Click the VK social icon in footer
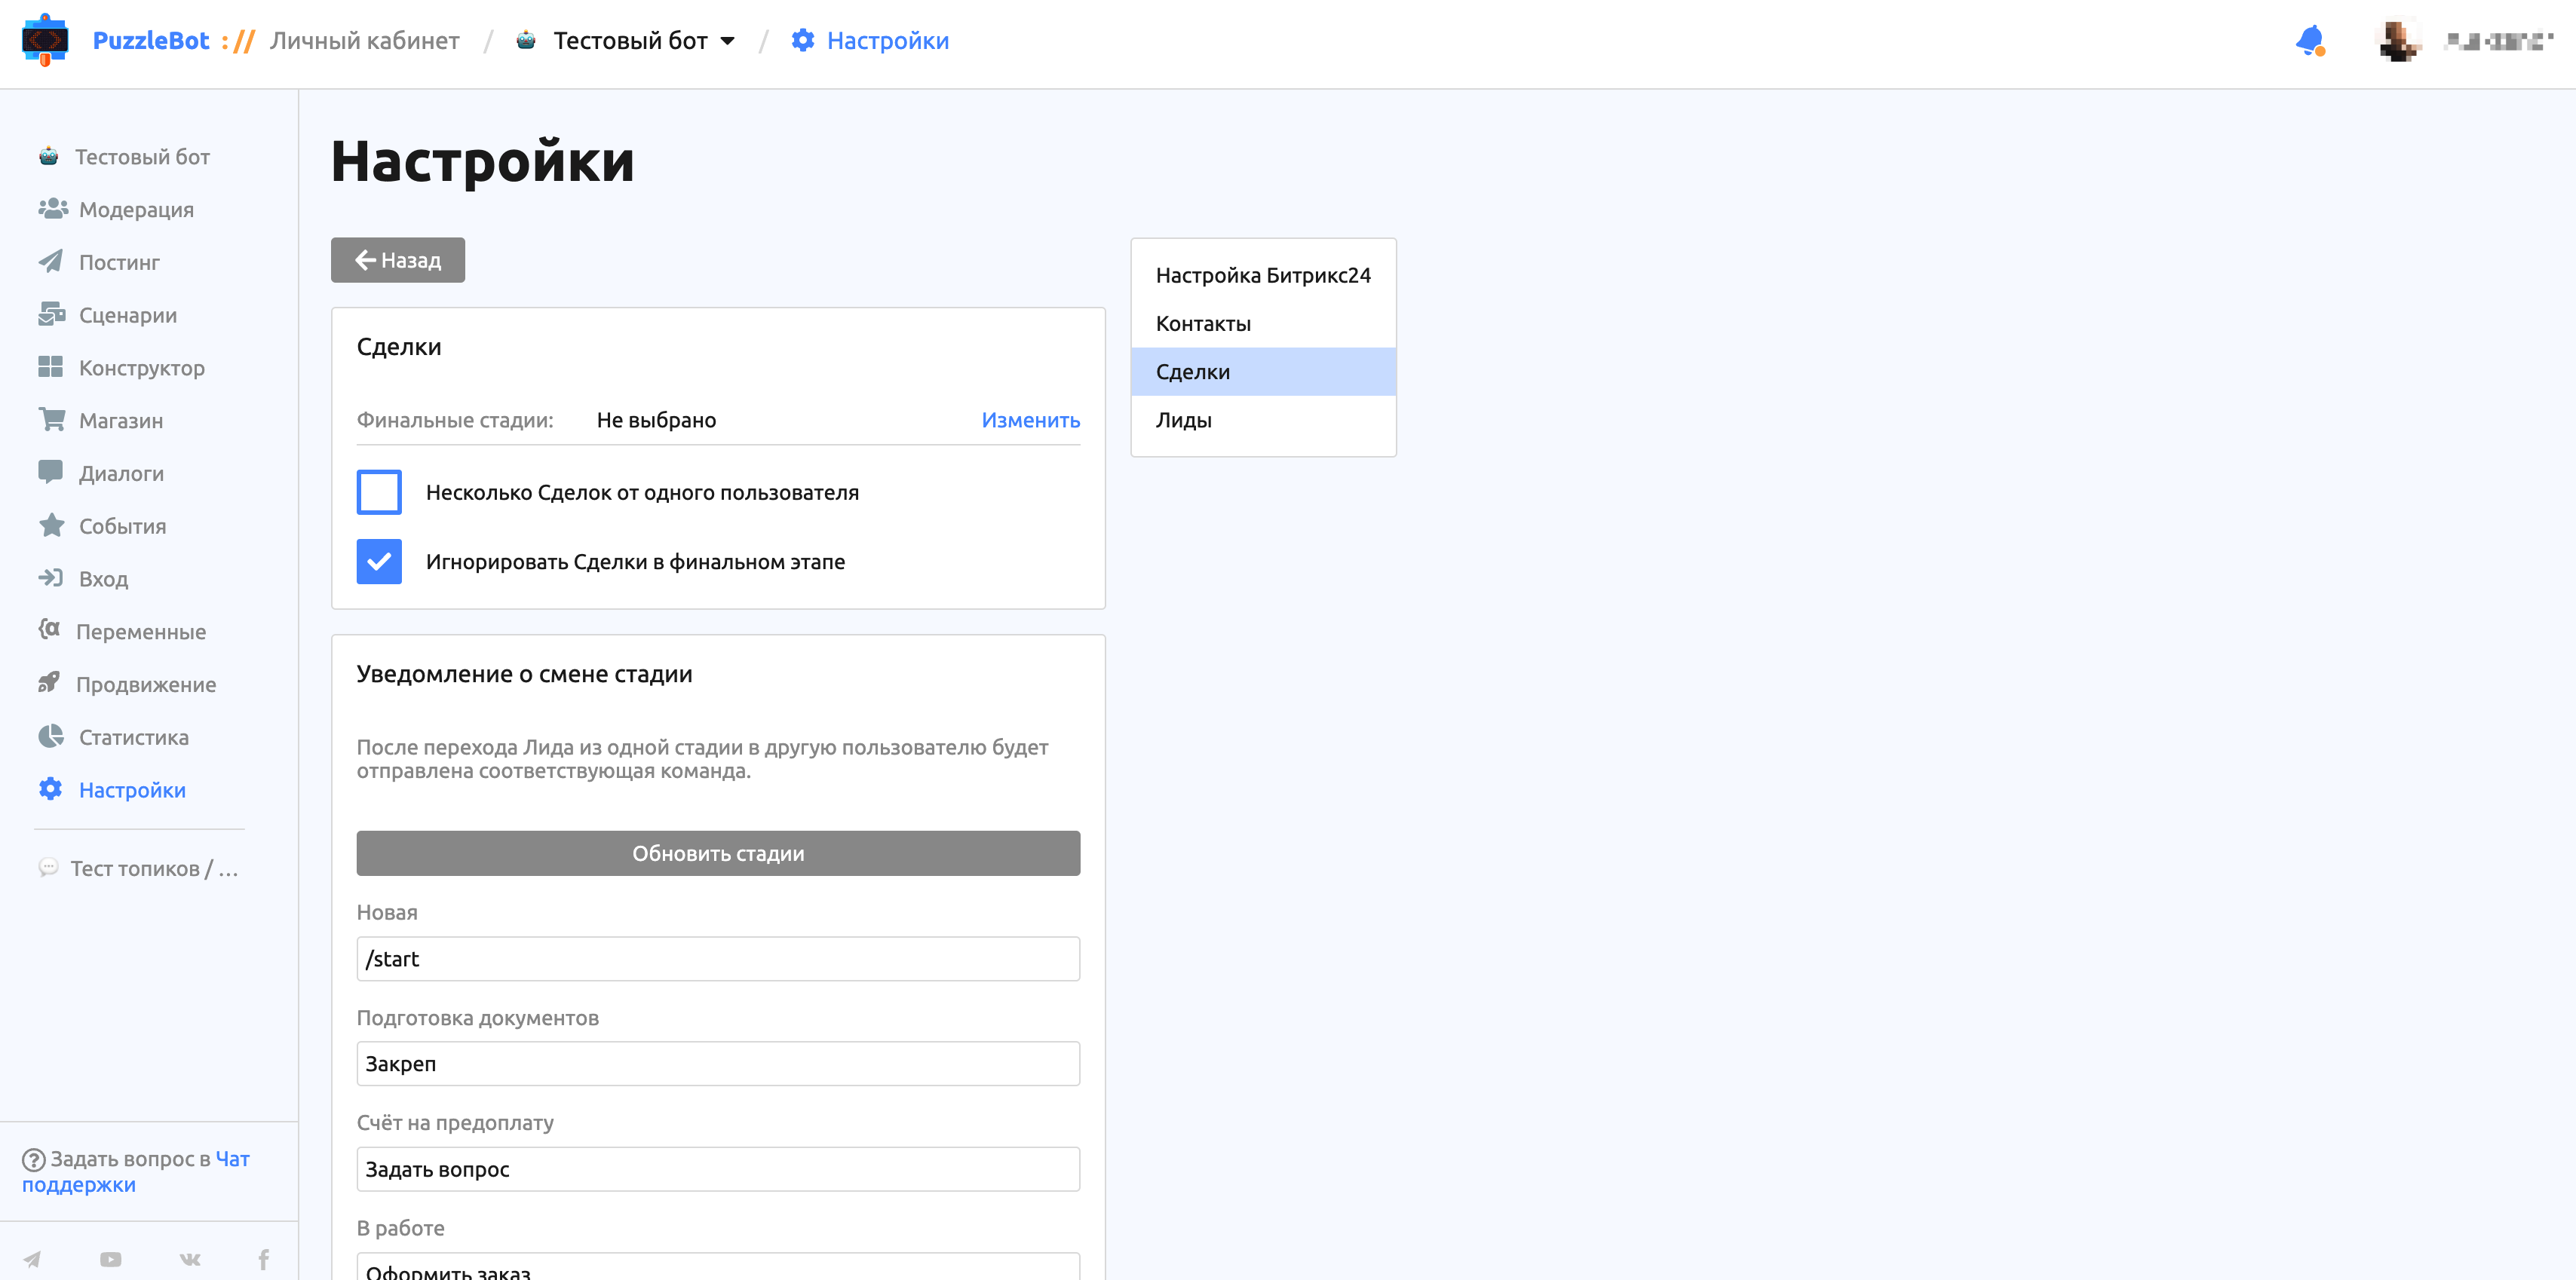 (190, 1259)
